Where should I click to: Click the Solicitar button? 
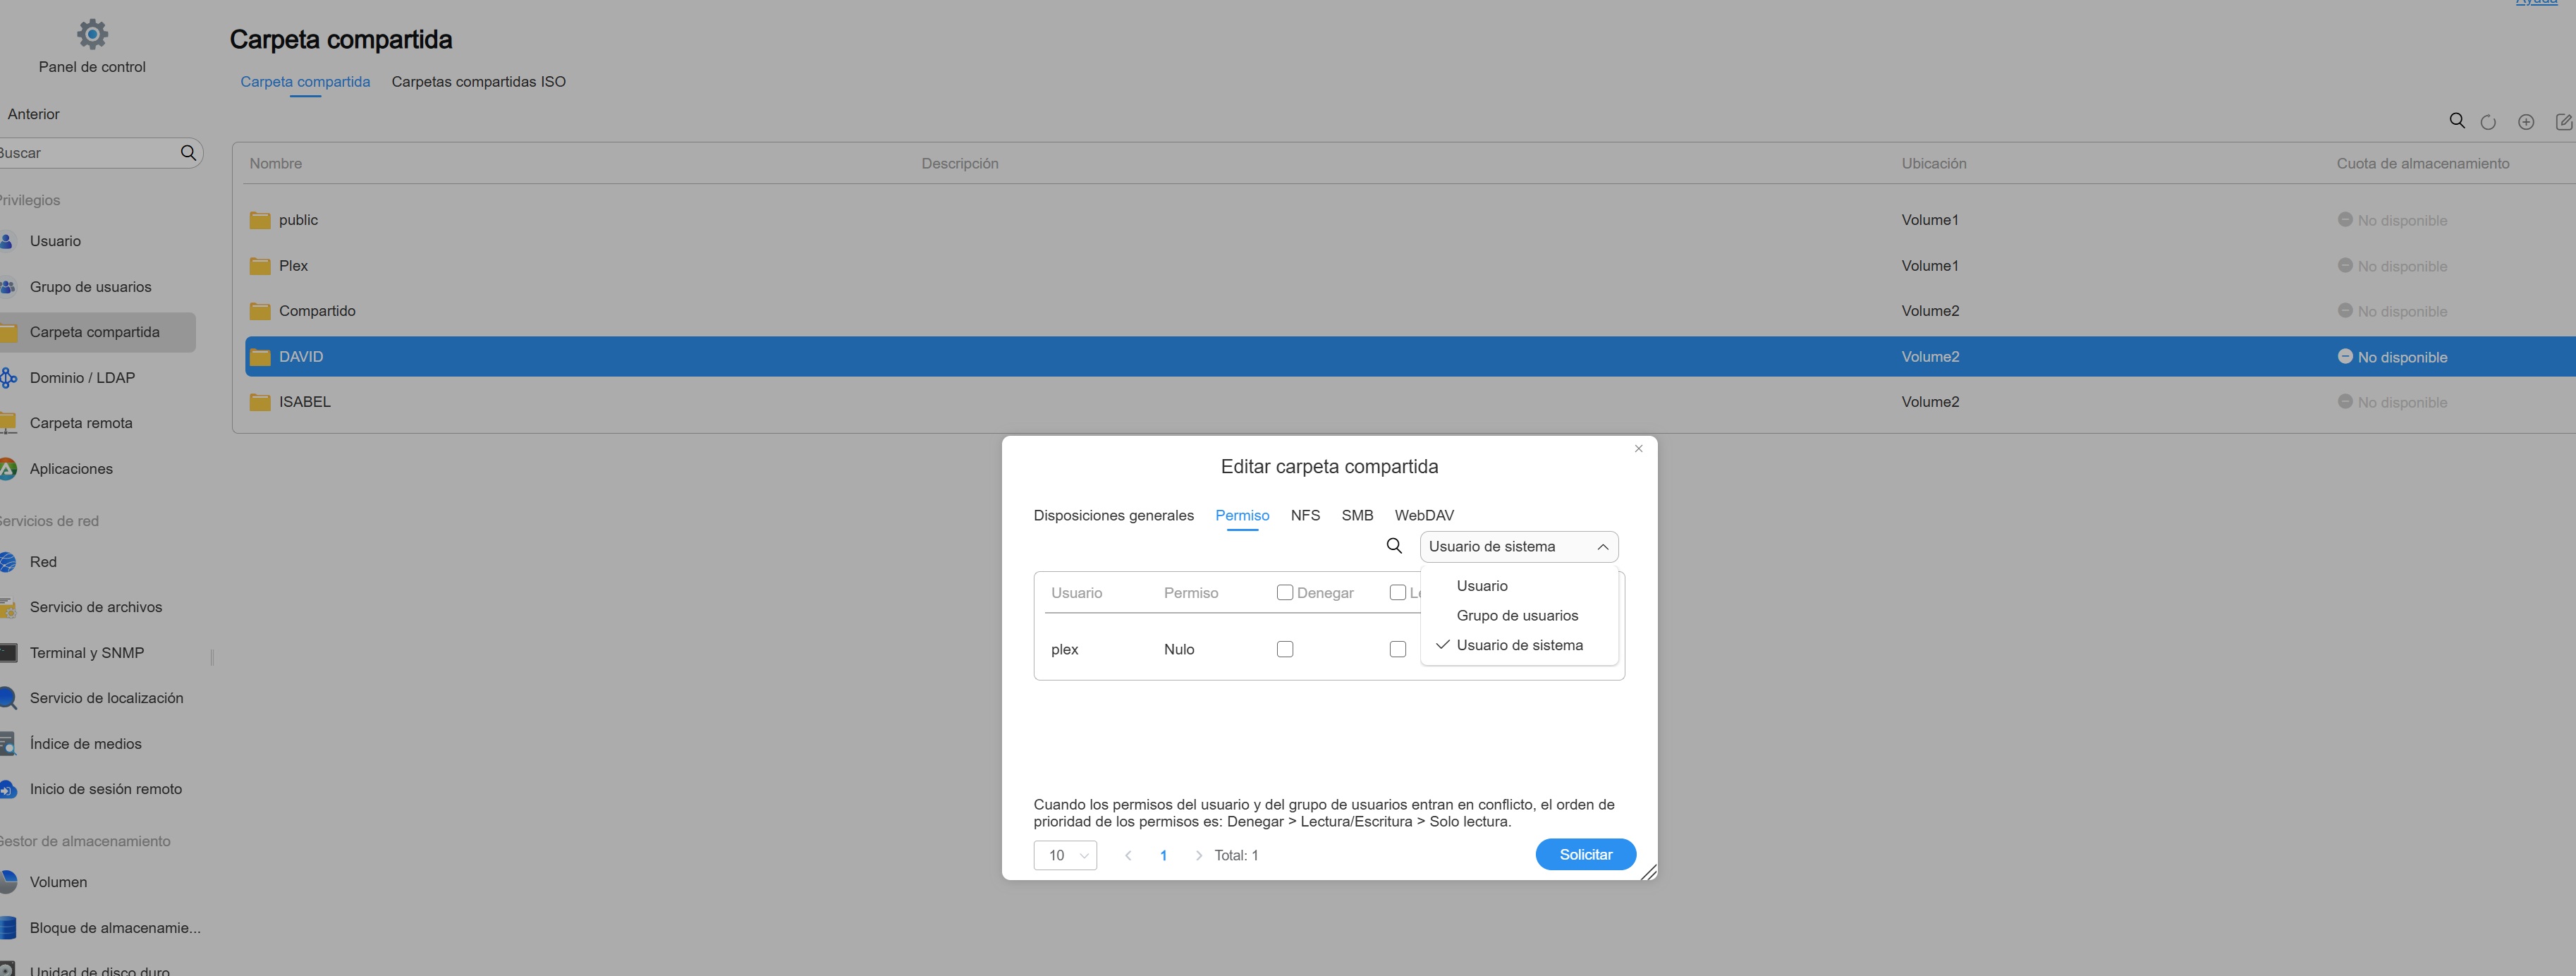coord(1585,855)
